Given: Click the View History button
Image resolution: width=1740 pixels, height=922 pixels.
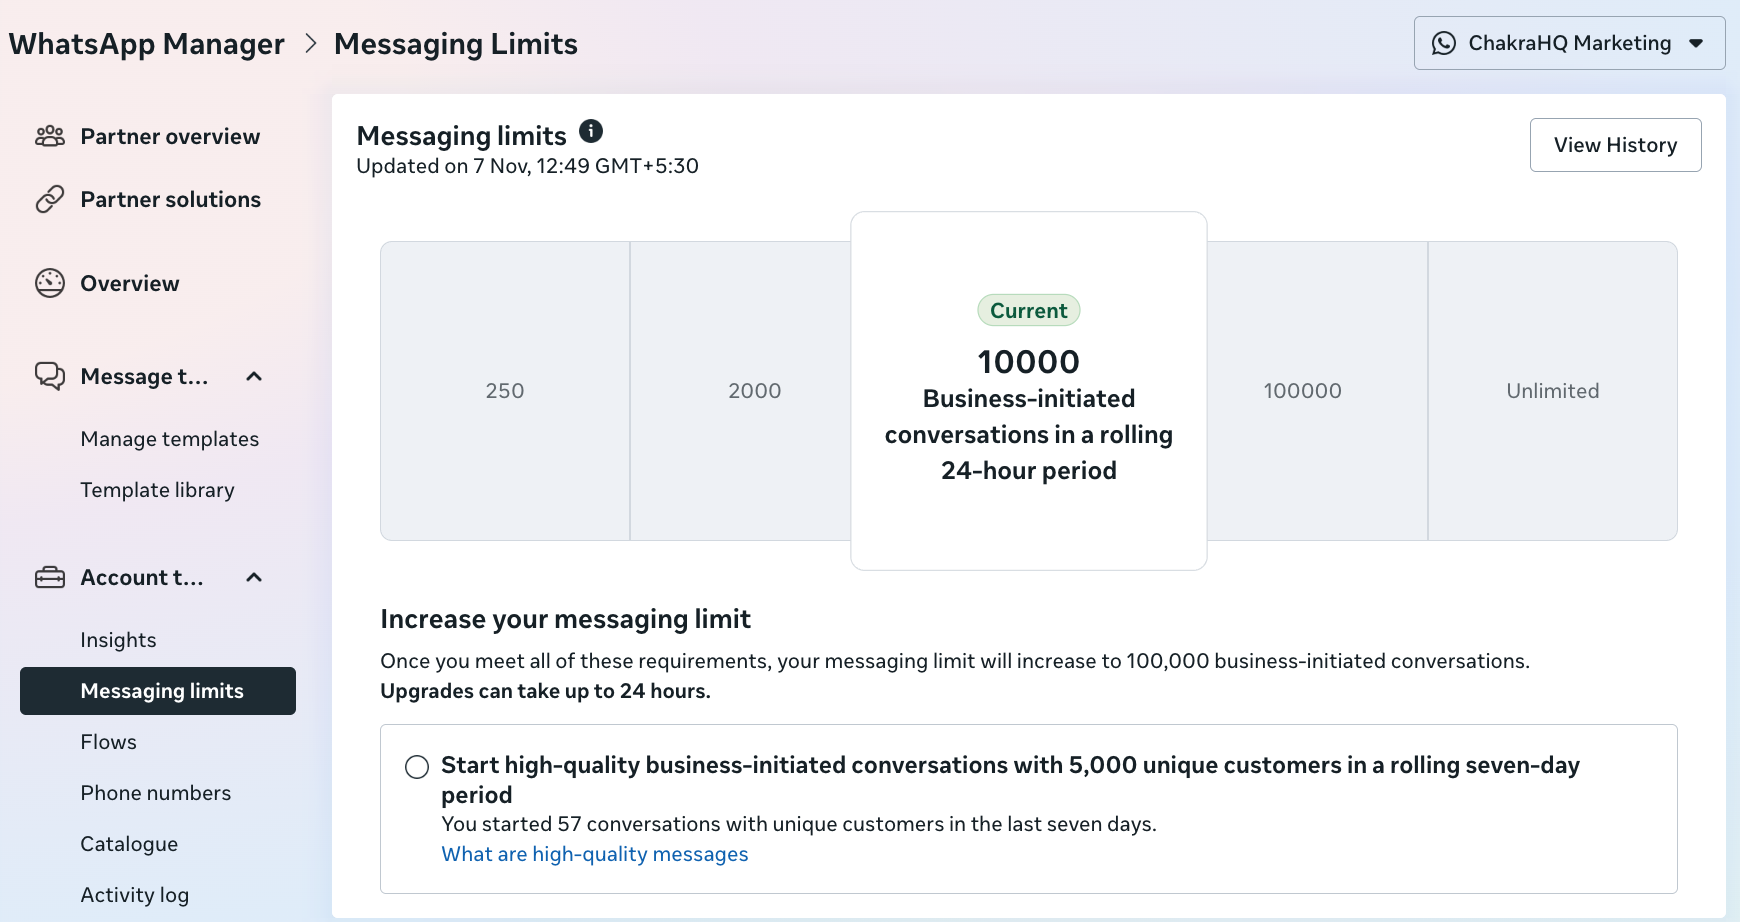Looking at the screenshot, I should 1615,144.
